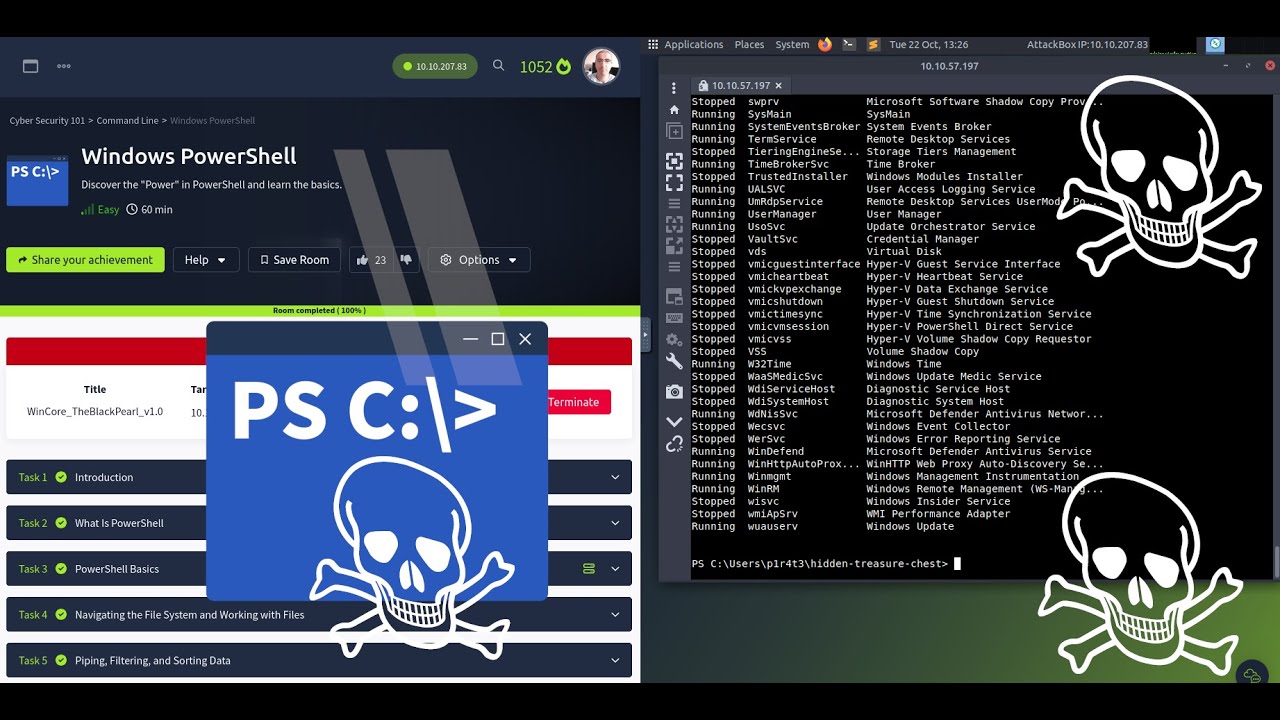The width and height of the screenshot is (1280, 720).
Task: Open the Applications menu
Action: (x=692, y=44)
